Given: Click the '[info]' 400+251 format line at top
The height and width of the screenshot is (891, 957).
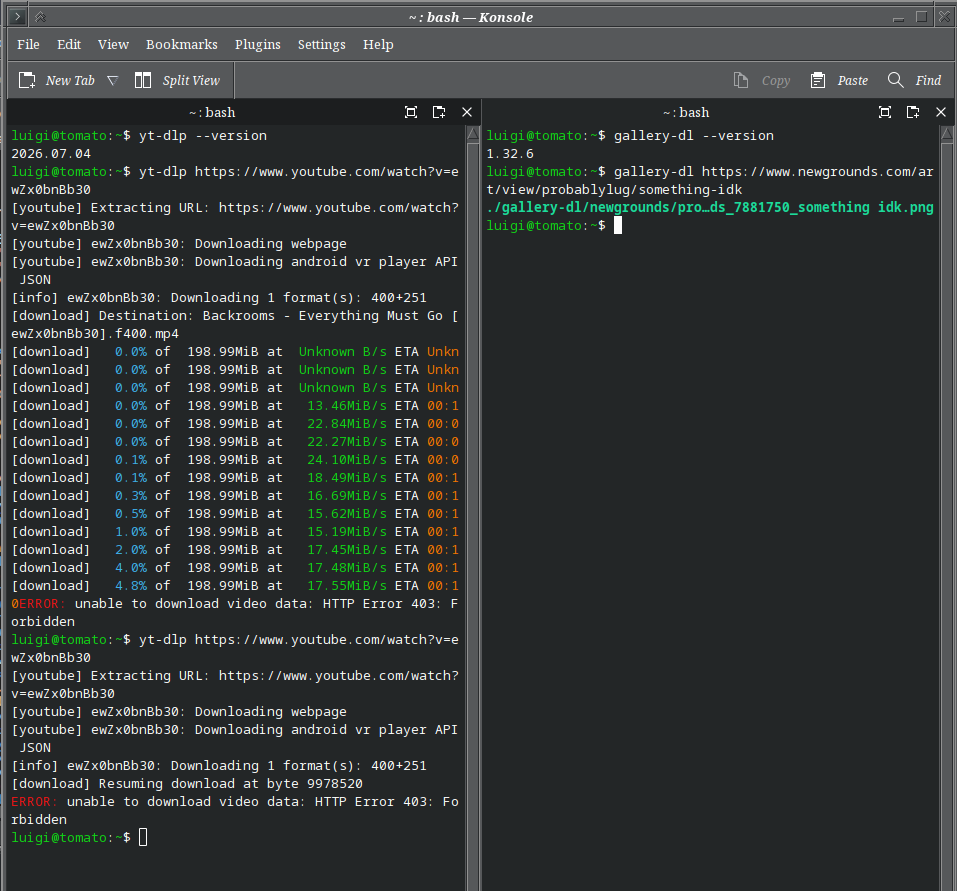Looking at the screenshot, I should 219,298.
